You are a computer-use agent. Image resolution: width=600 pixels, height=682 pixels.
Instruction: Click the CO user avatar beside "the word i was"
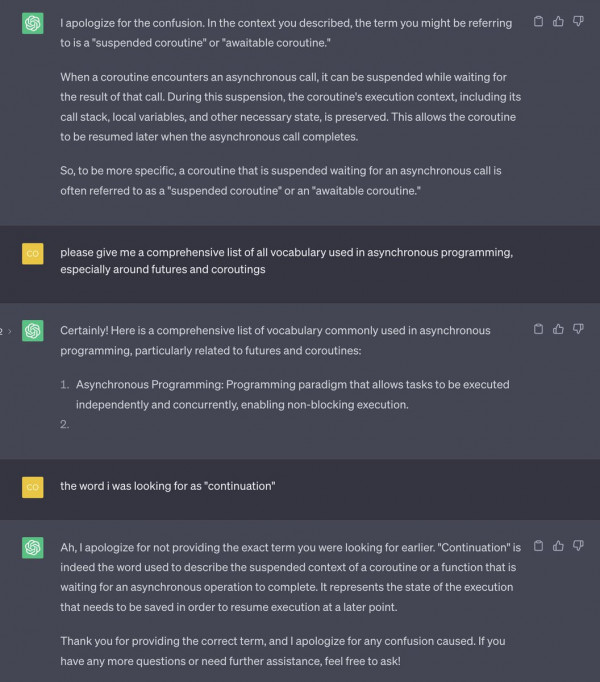coord(33,487)
